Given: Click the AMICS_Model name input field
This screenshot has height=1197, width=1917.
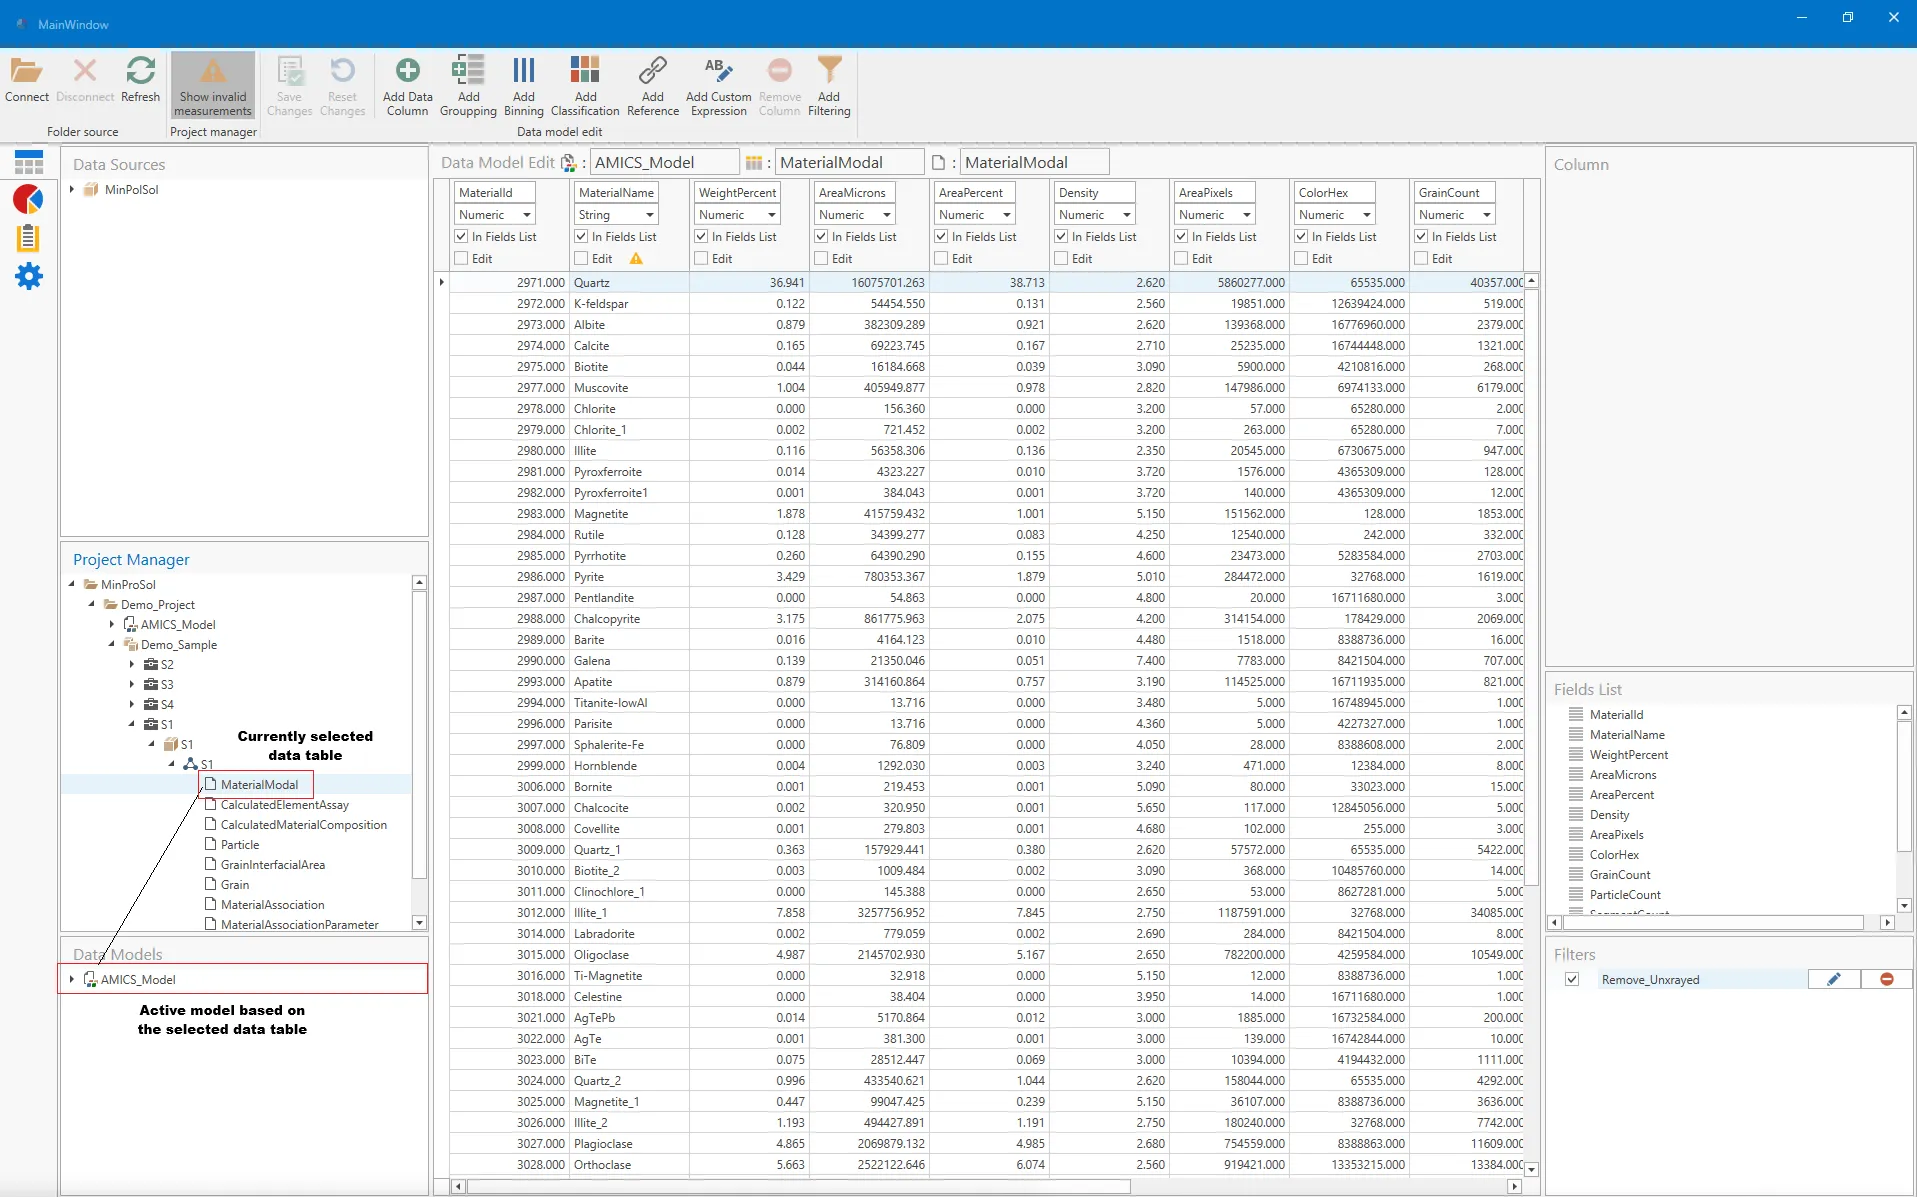Looking at the screenshot, I should click(664, 162).
